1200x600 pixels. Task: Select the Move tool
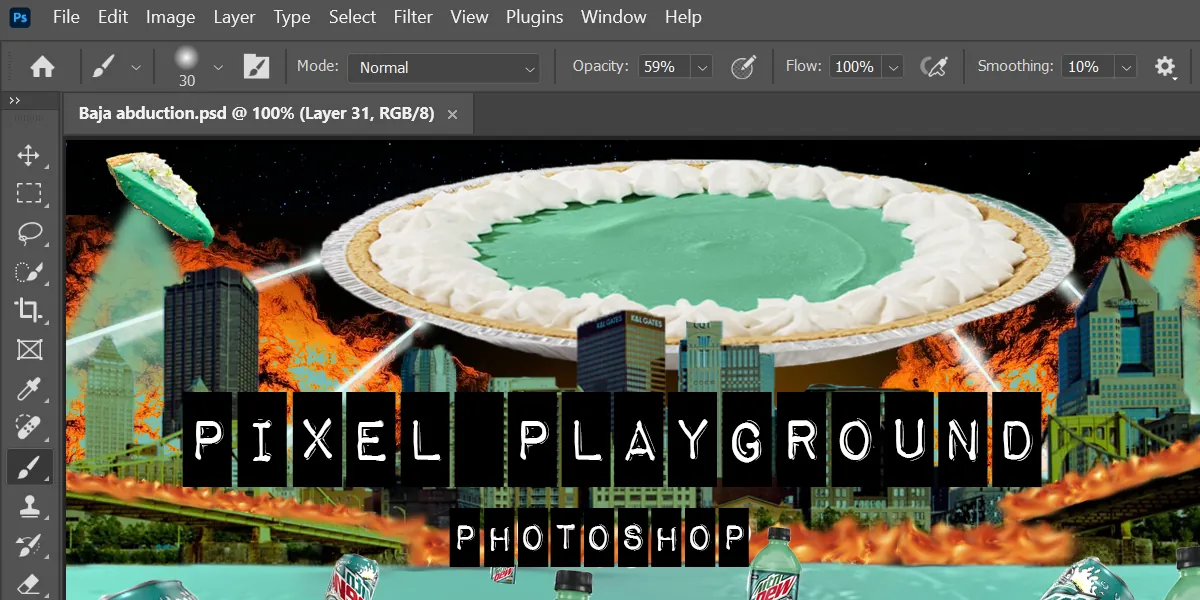(x=28, y=155)
